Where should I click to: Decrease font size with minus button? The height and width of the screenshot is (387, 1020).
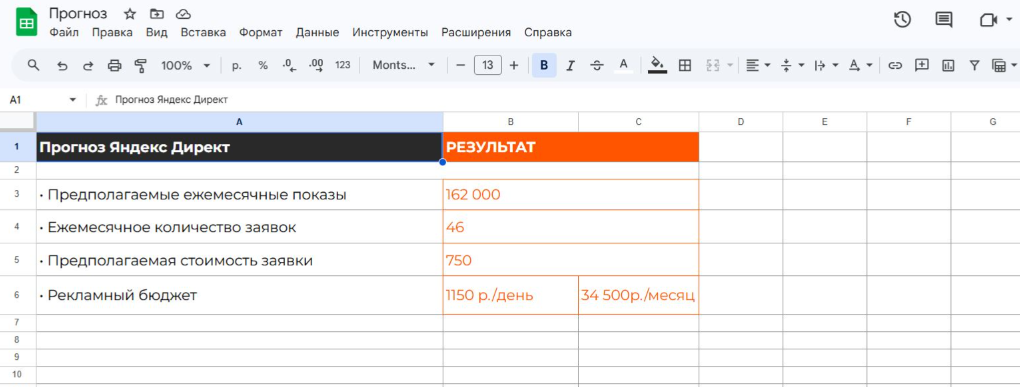[461, 65]
